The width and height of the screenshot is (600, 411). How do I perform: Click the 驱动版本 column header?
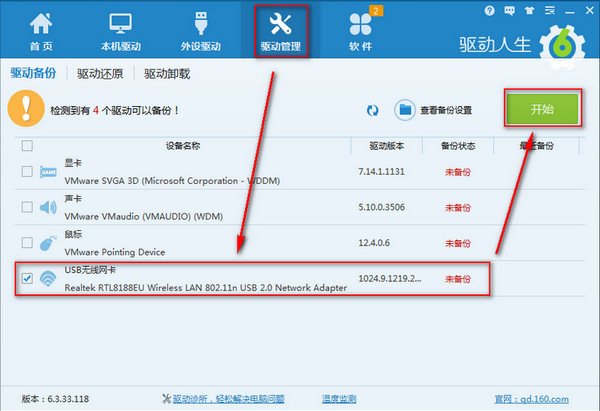(386, 146)
